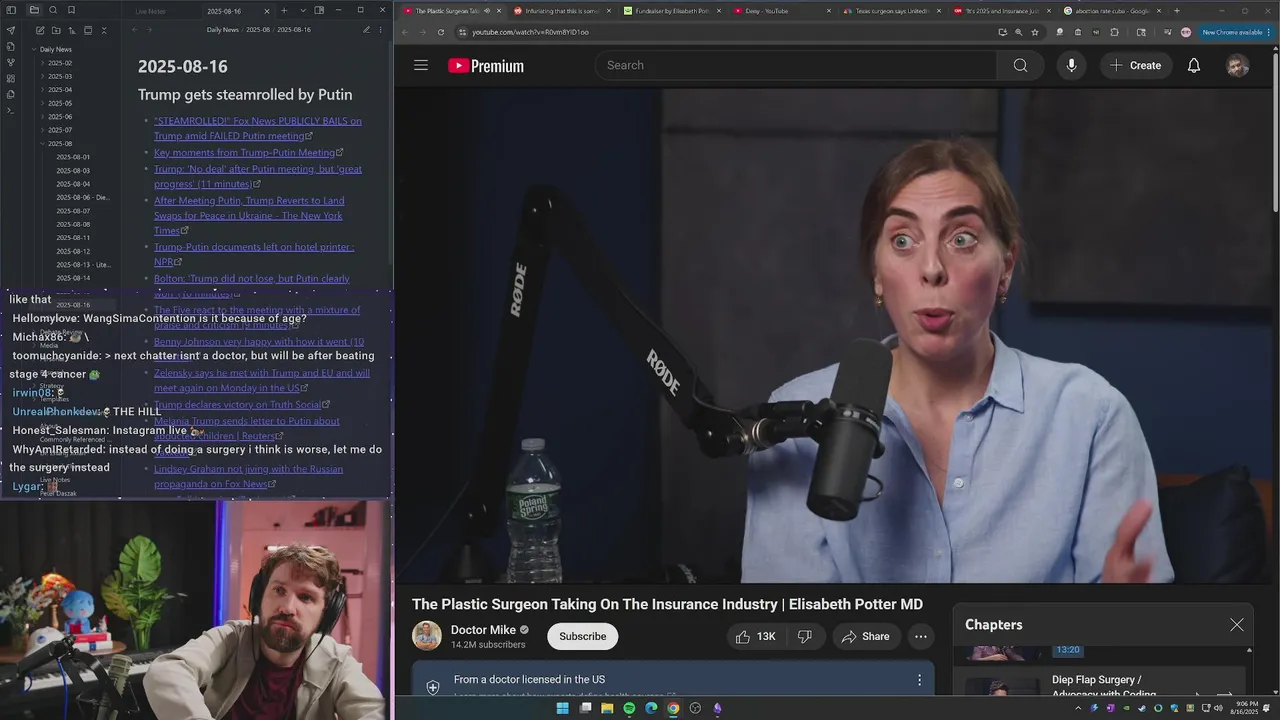This screenshot has width=1280, height=720.
Task: Toggle edit mode pencil icon in note
Action: [x=366, y=30]
